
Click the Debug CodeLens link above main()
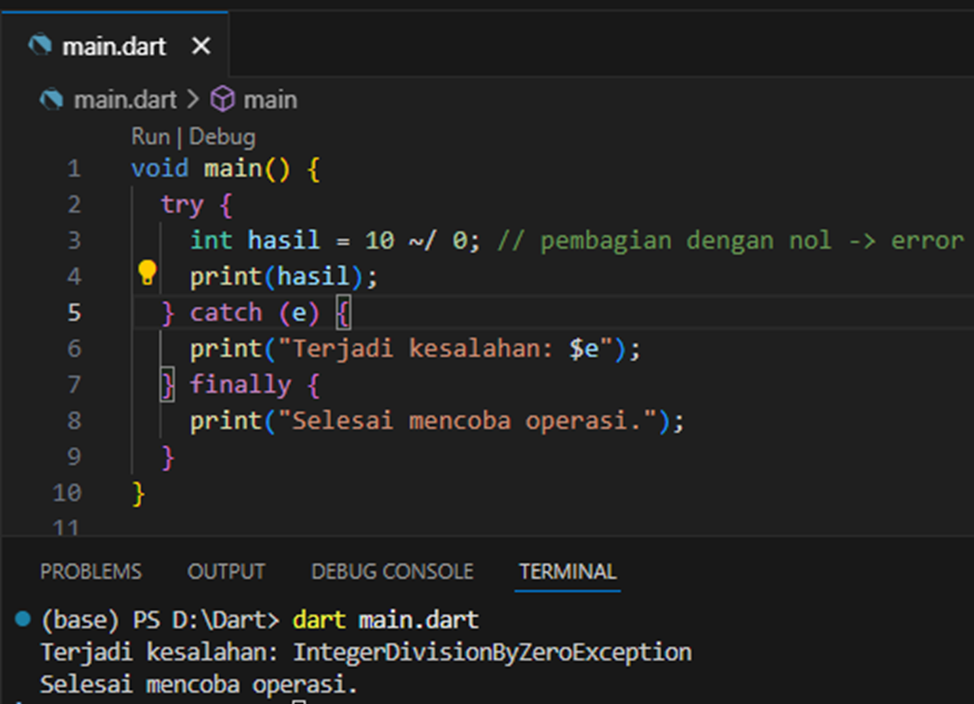[222, 136]
